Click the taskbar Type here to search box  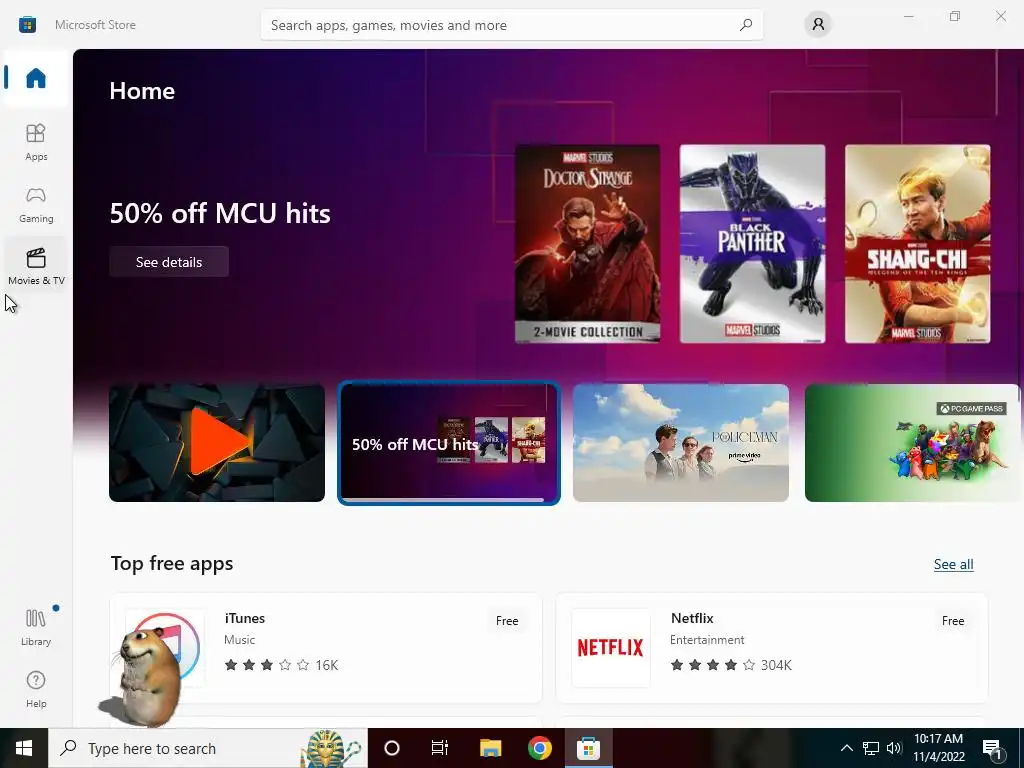coord(208,748)
